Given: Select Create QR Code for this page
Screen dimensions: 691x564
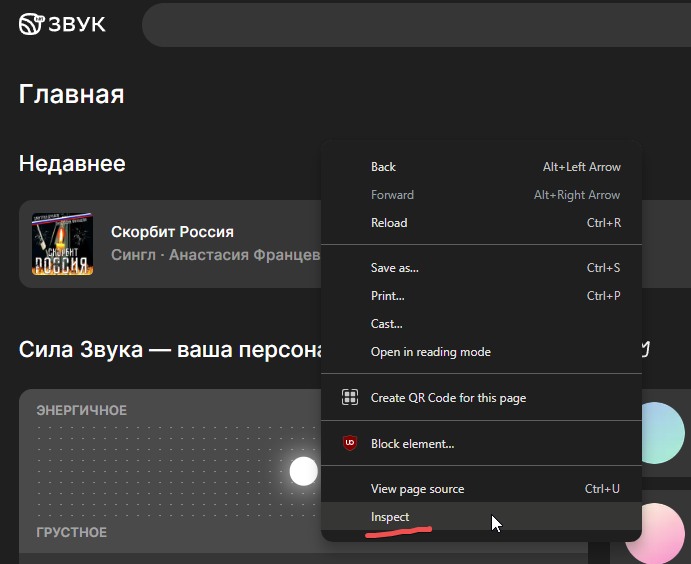Looking at the screenshot, I should coord(481,398).
